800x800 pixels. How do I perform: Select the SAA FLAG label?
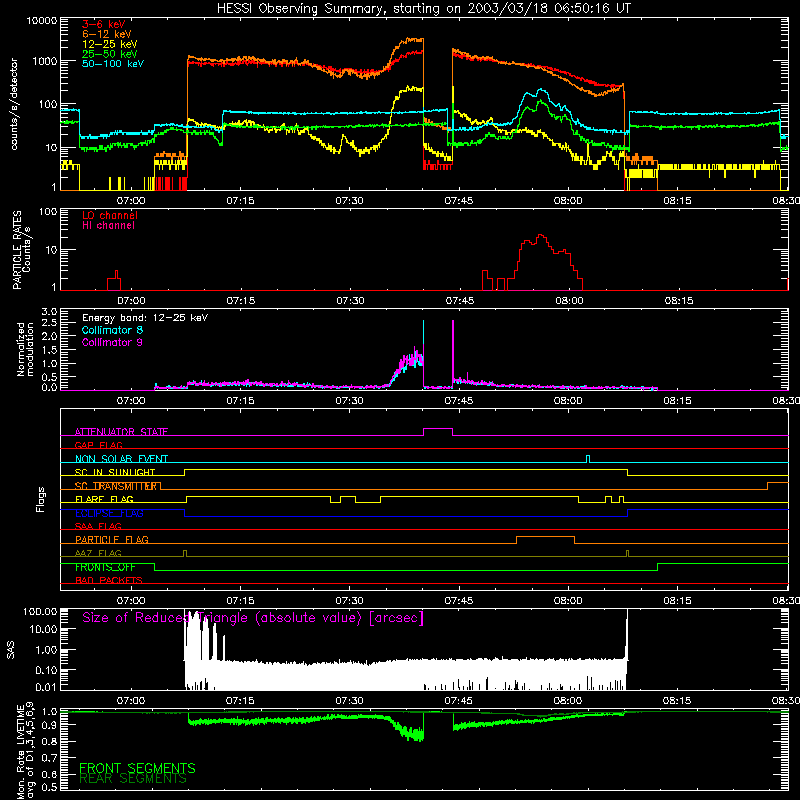coord(98,526)
